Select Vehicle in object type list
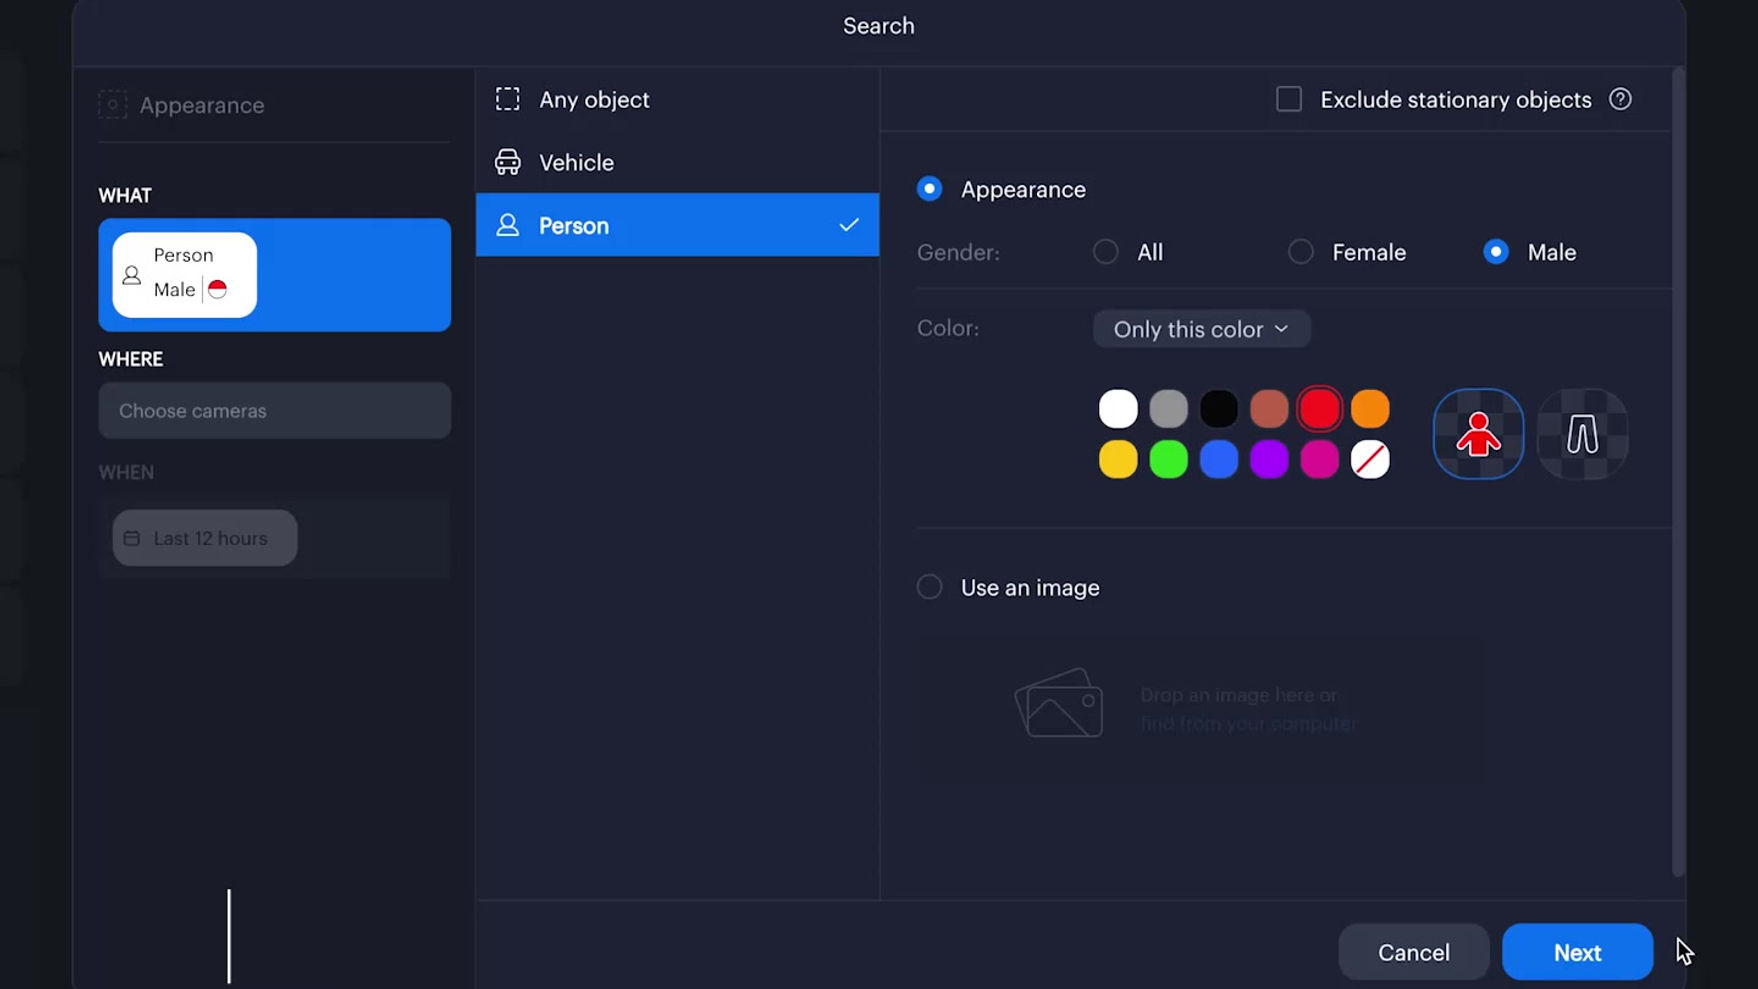 click(677, 162)
